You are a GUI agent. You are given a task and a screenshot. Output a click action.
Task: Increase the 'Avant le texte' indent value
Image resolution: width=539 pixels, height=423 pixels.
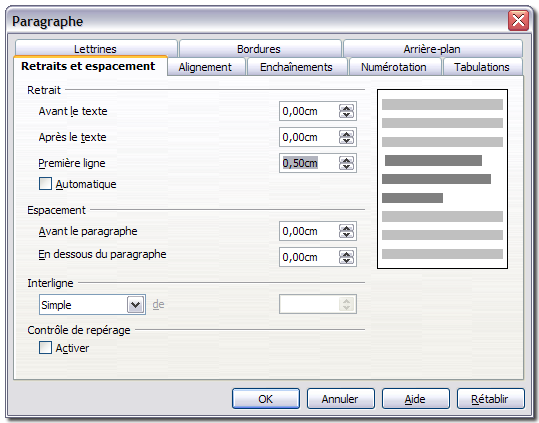(x=346, y=108)
